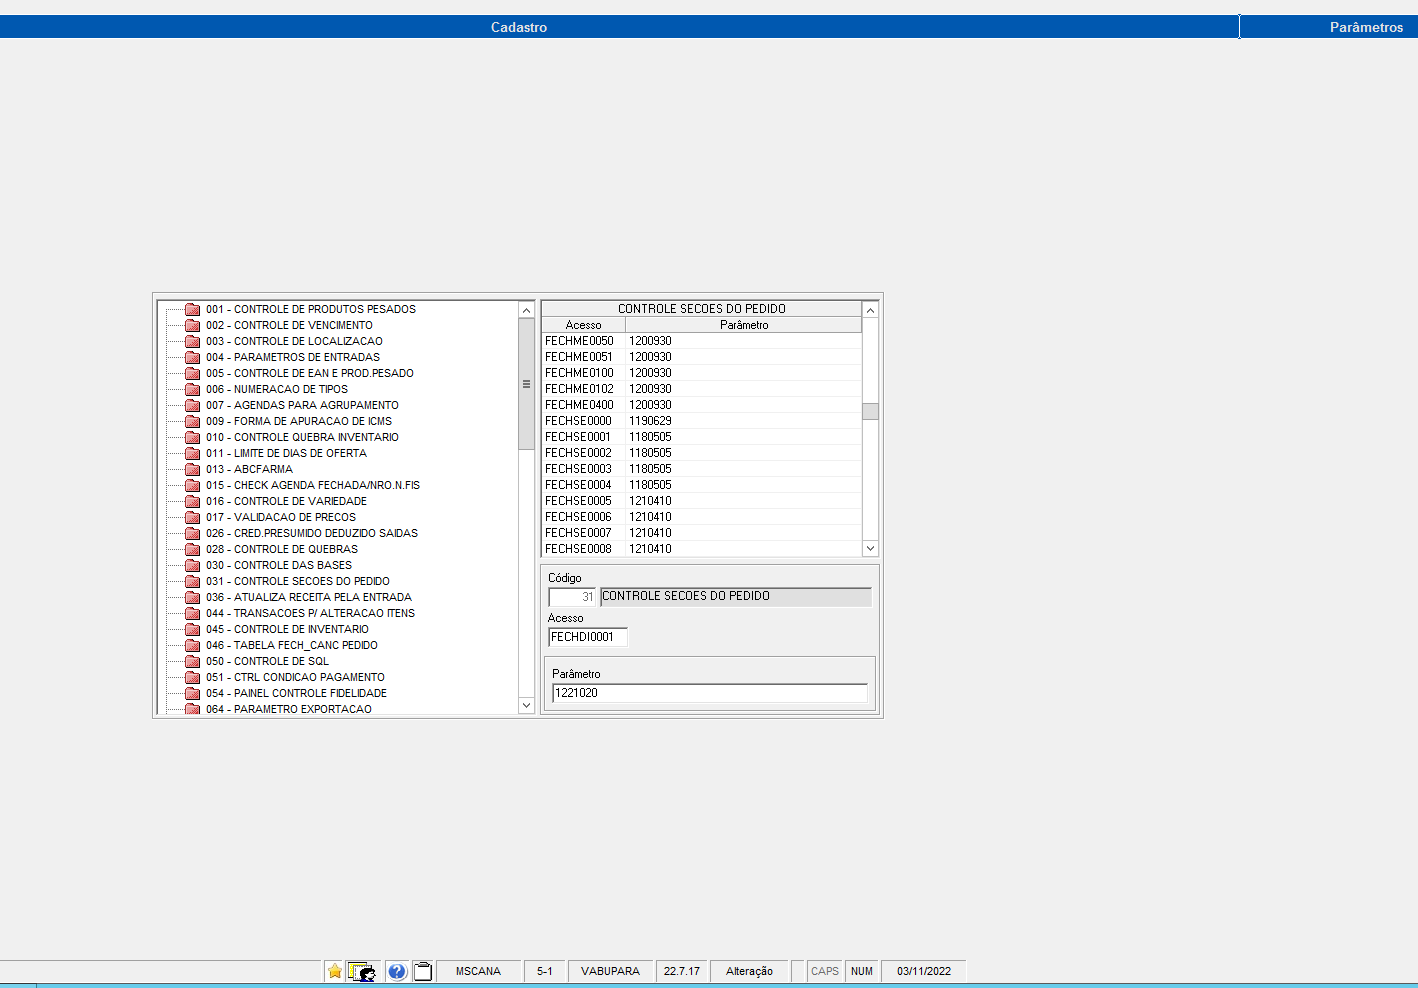Viewport: 1418px width, 988px height.
Task: Select table row FECHME0051
Action: (x=701, y=357)
